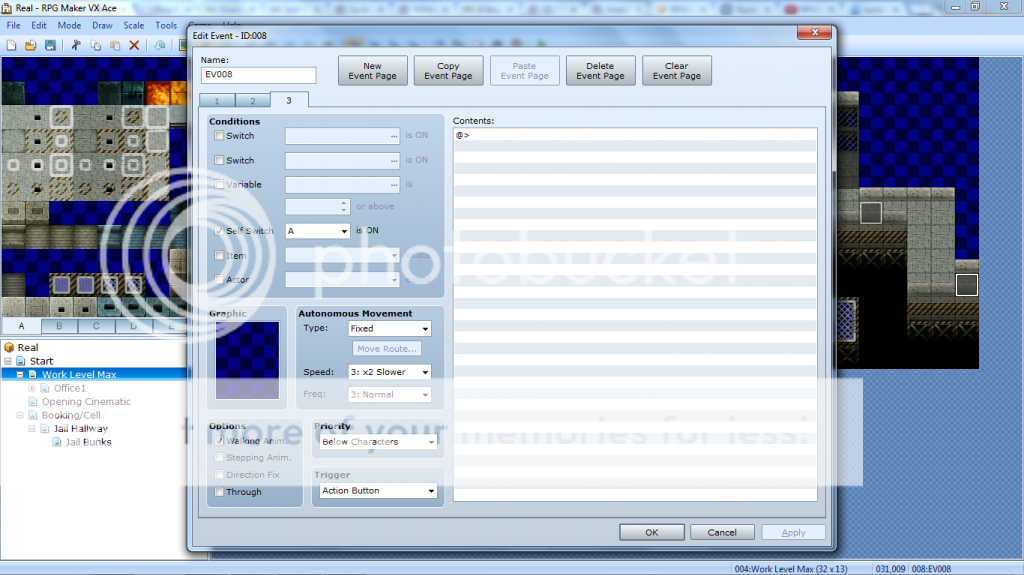Image resolution: width=1024 pixels, height=575 pixels.
Task: Click the Open Project folder icon
Action: pos(30,45)
